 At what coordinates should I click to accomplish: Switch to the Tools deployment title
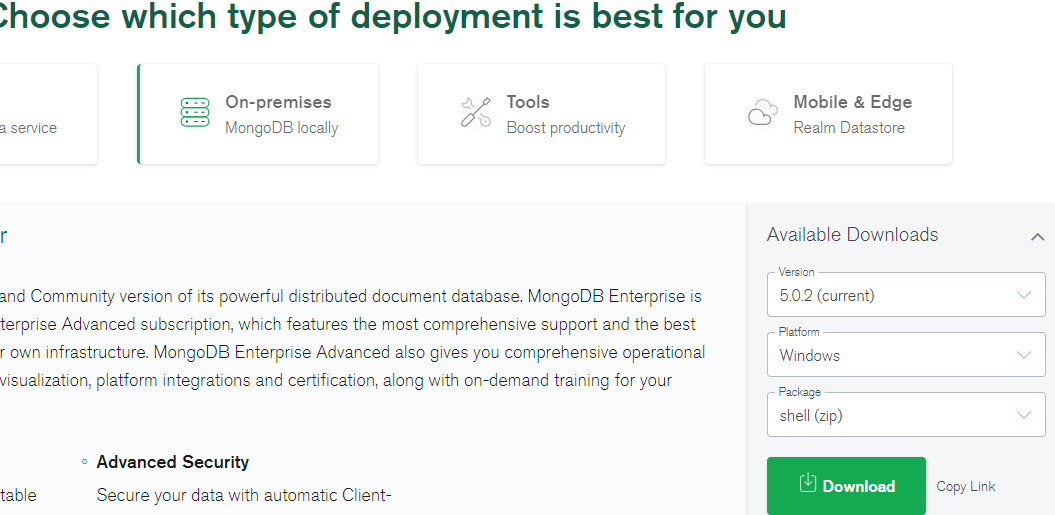click(x=528, y=102)
